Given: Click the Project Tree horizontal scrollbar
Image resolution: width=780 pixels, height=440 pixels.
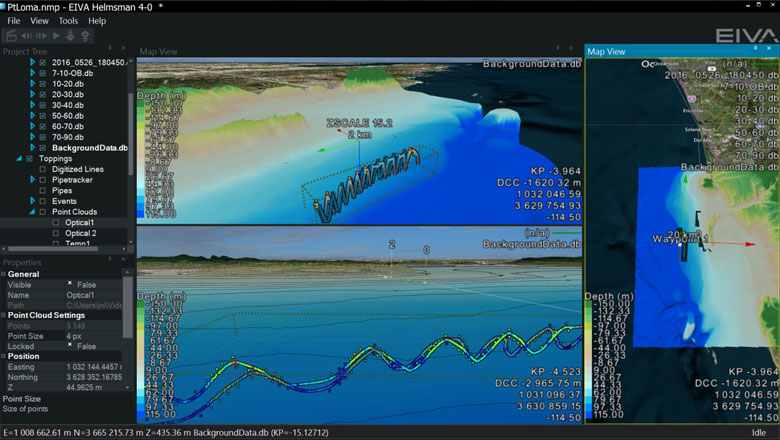Looking at the screenshot, I should click(x=53, y=249).
